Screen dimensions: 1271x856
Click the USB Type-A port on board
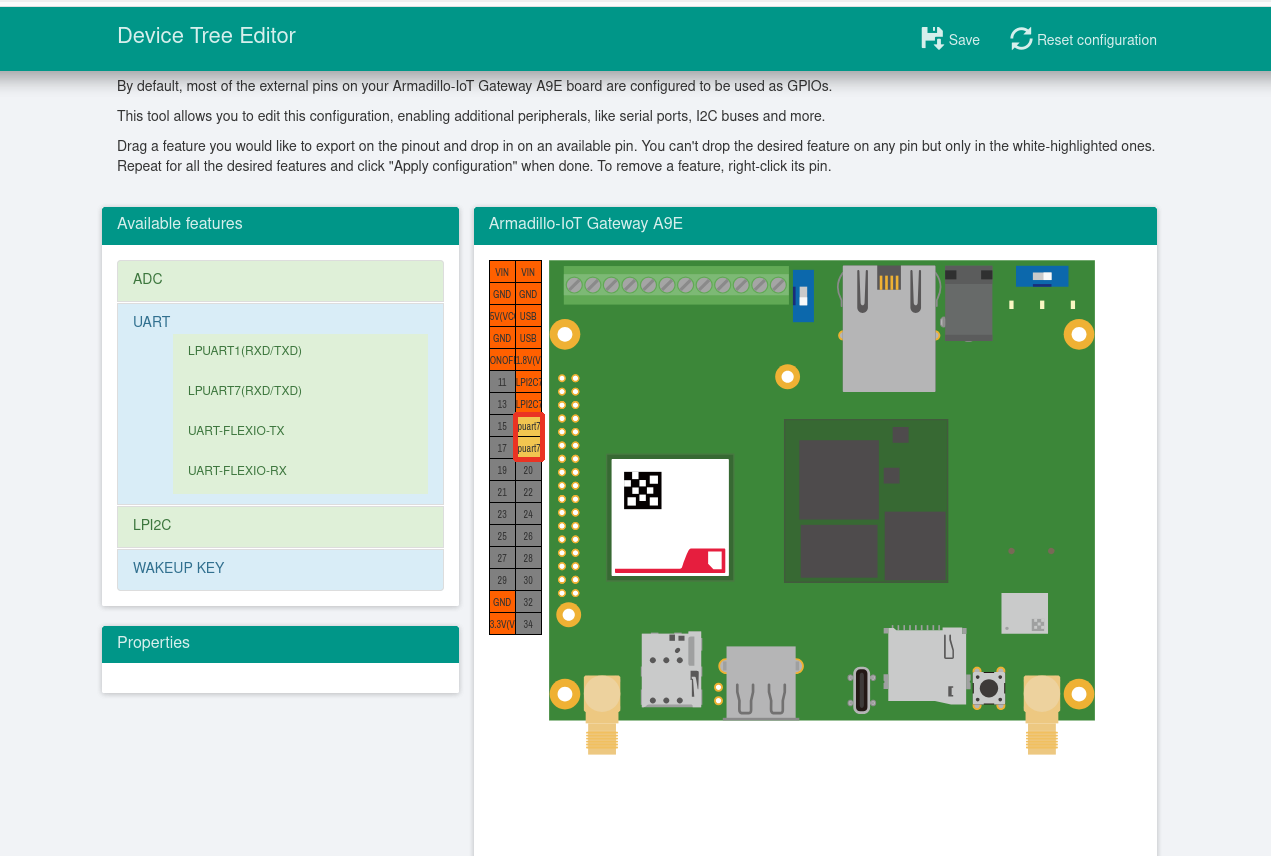pos(761,683)
